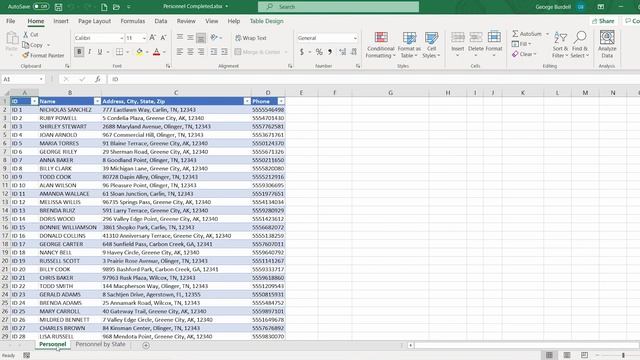The width and height of the screenshot is (640, 360).
Task: Toggle Bottom Align vertical alignment
Action: [x=201, y=38]
